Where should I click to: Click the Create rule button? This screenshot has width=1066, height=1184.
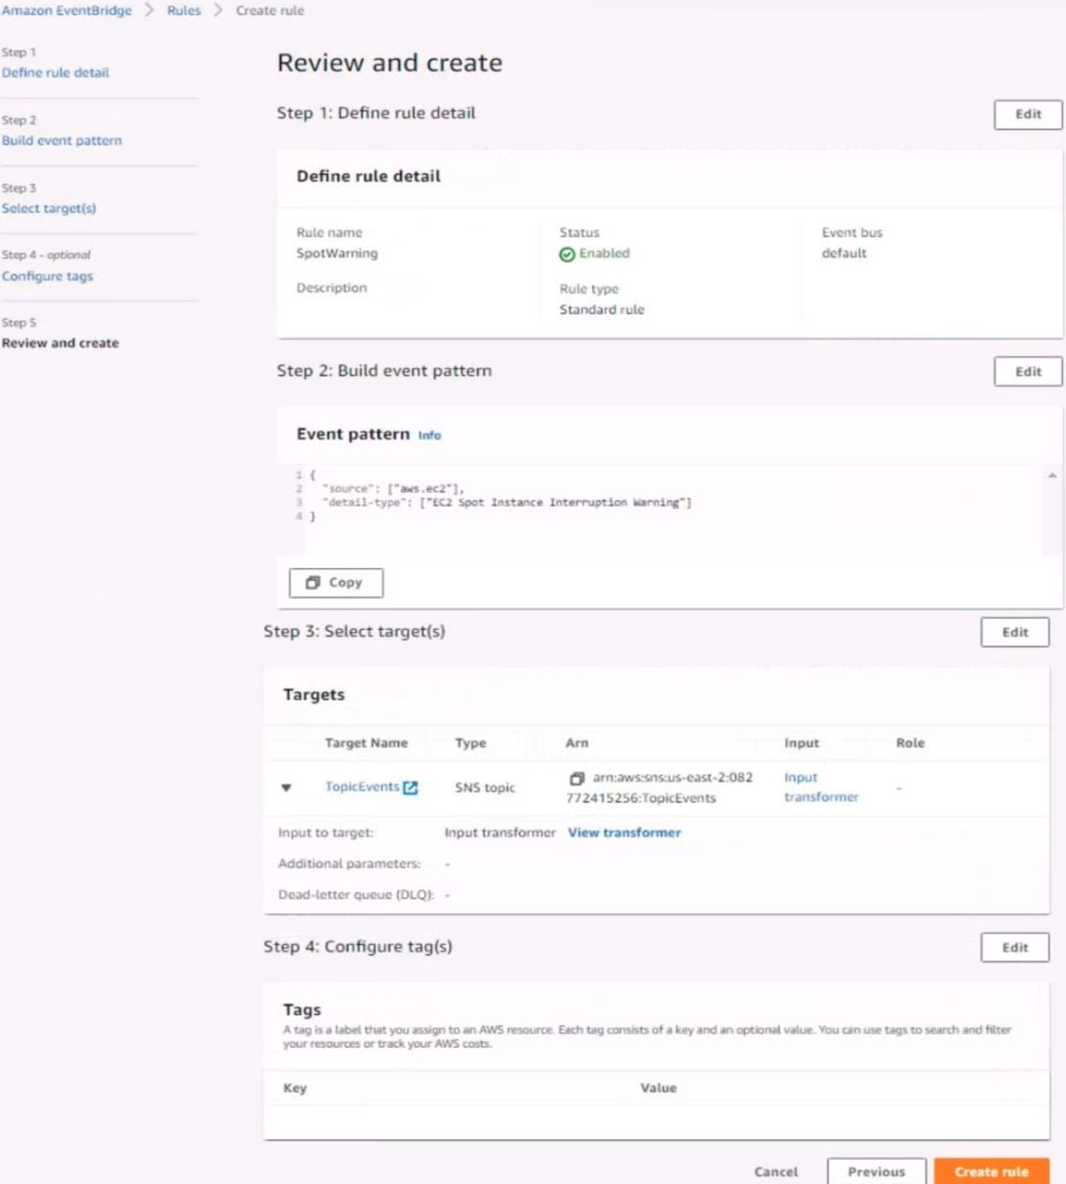pyautogui.click(x=991, y=1172)
